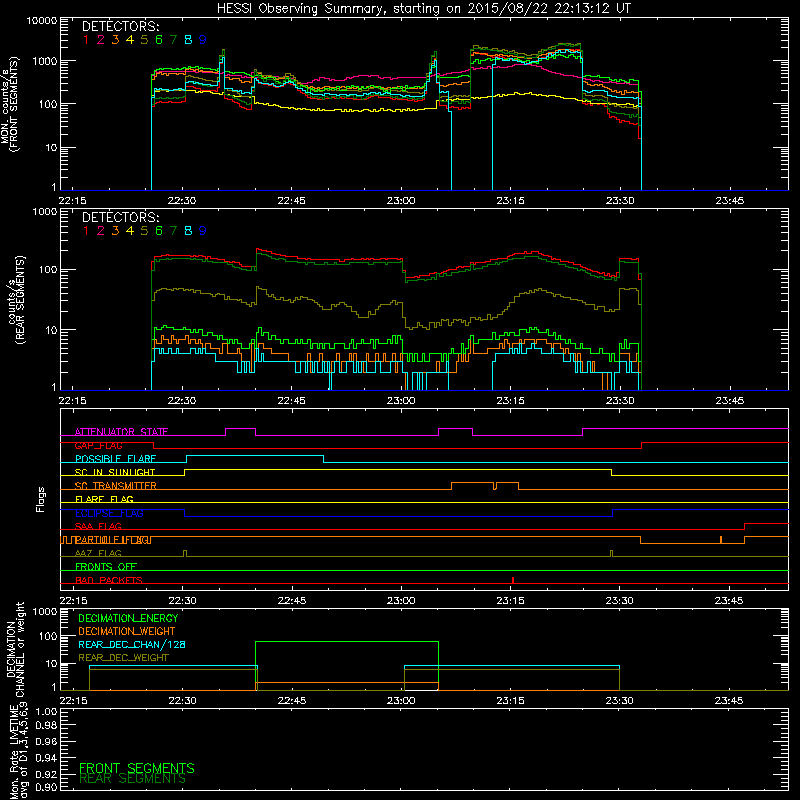Click the POSSIBLE_FLARE flag label

click(115, 459)
